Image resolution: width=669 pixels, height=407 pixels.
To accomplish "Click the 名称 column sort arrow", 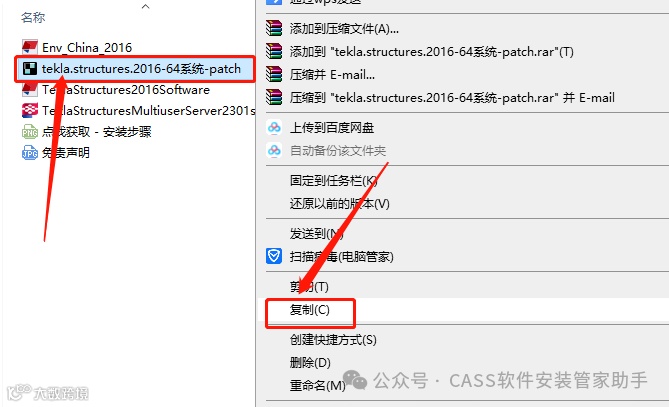I will tap(145, 6).
